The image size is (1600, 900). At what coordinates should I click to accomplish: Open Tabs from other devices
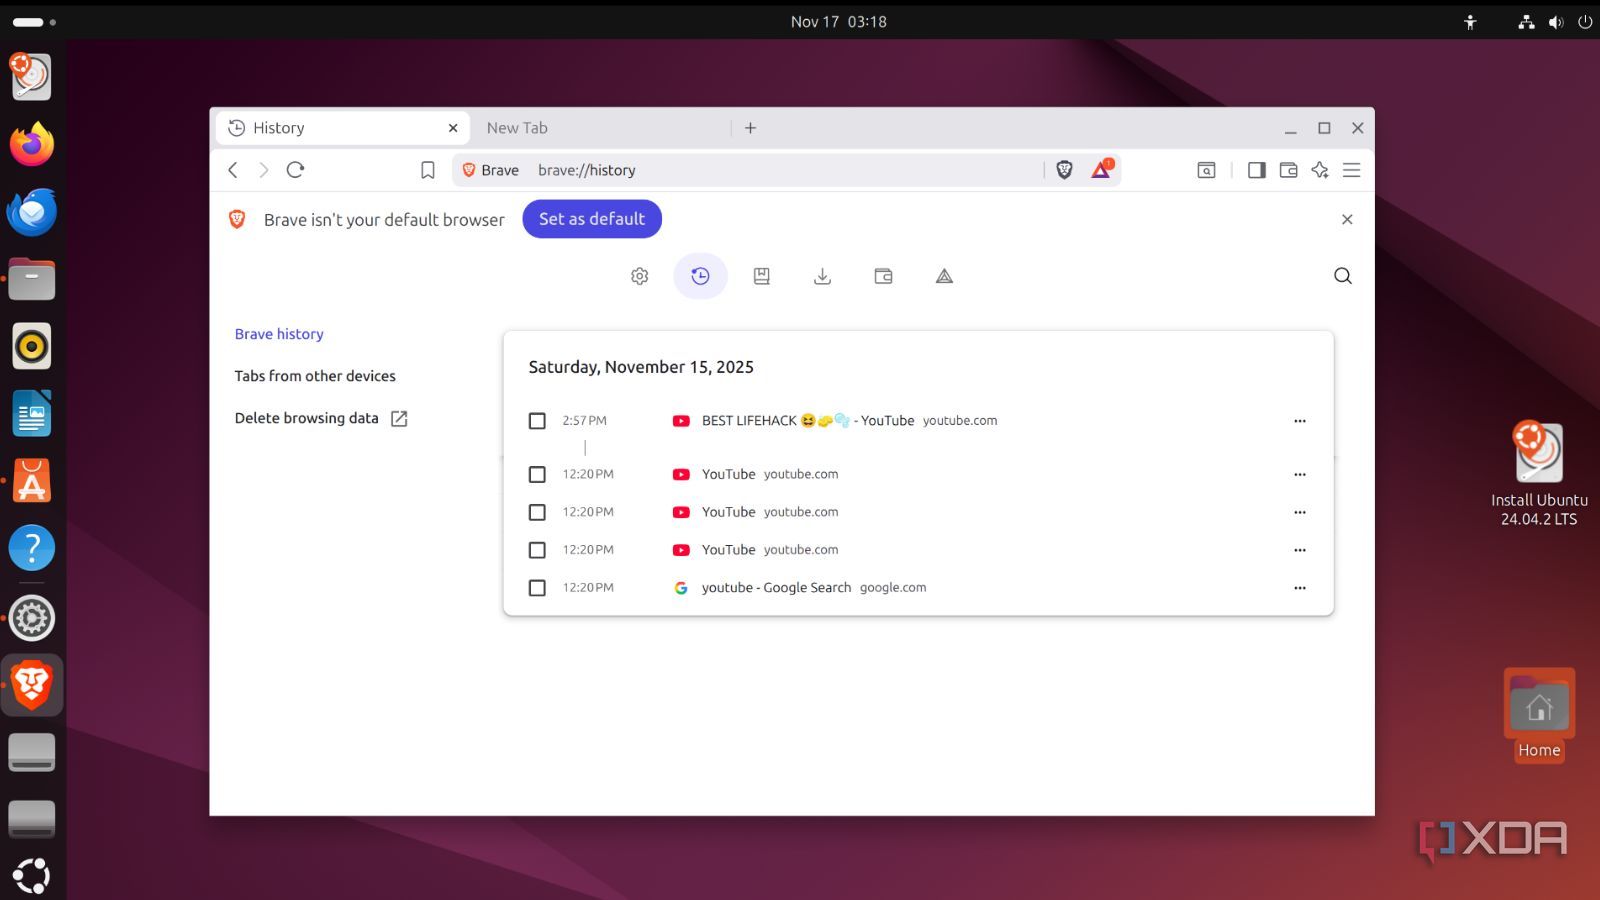click(315, 376)
